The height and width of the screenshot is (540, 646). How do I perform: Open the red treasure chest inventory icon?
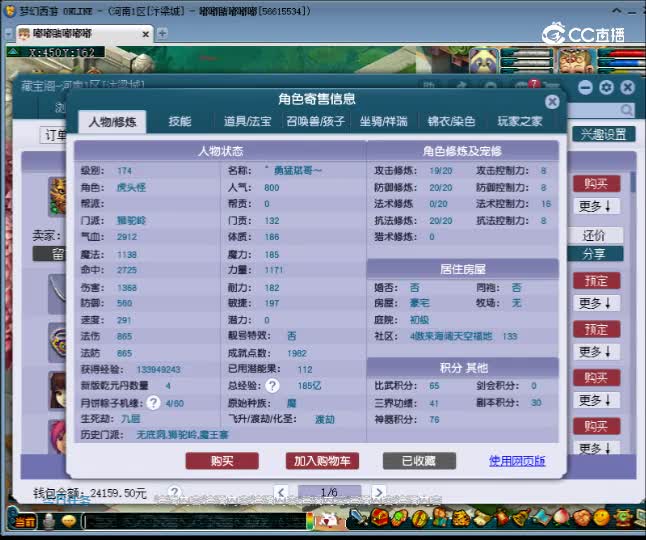[380, 517]
